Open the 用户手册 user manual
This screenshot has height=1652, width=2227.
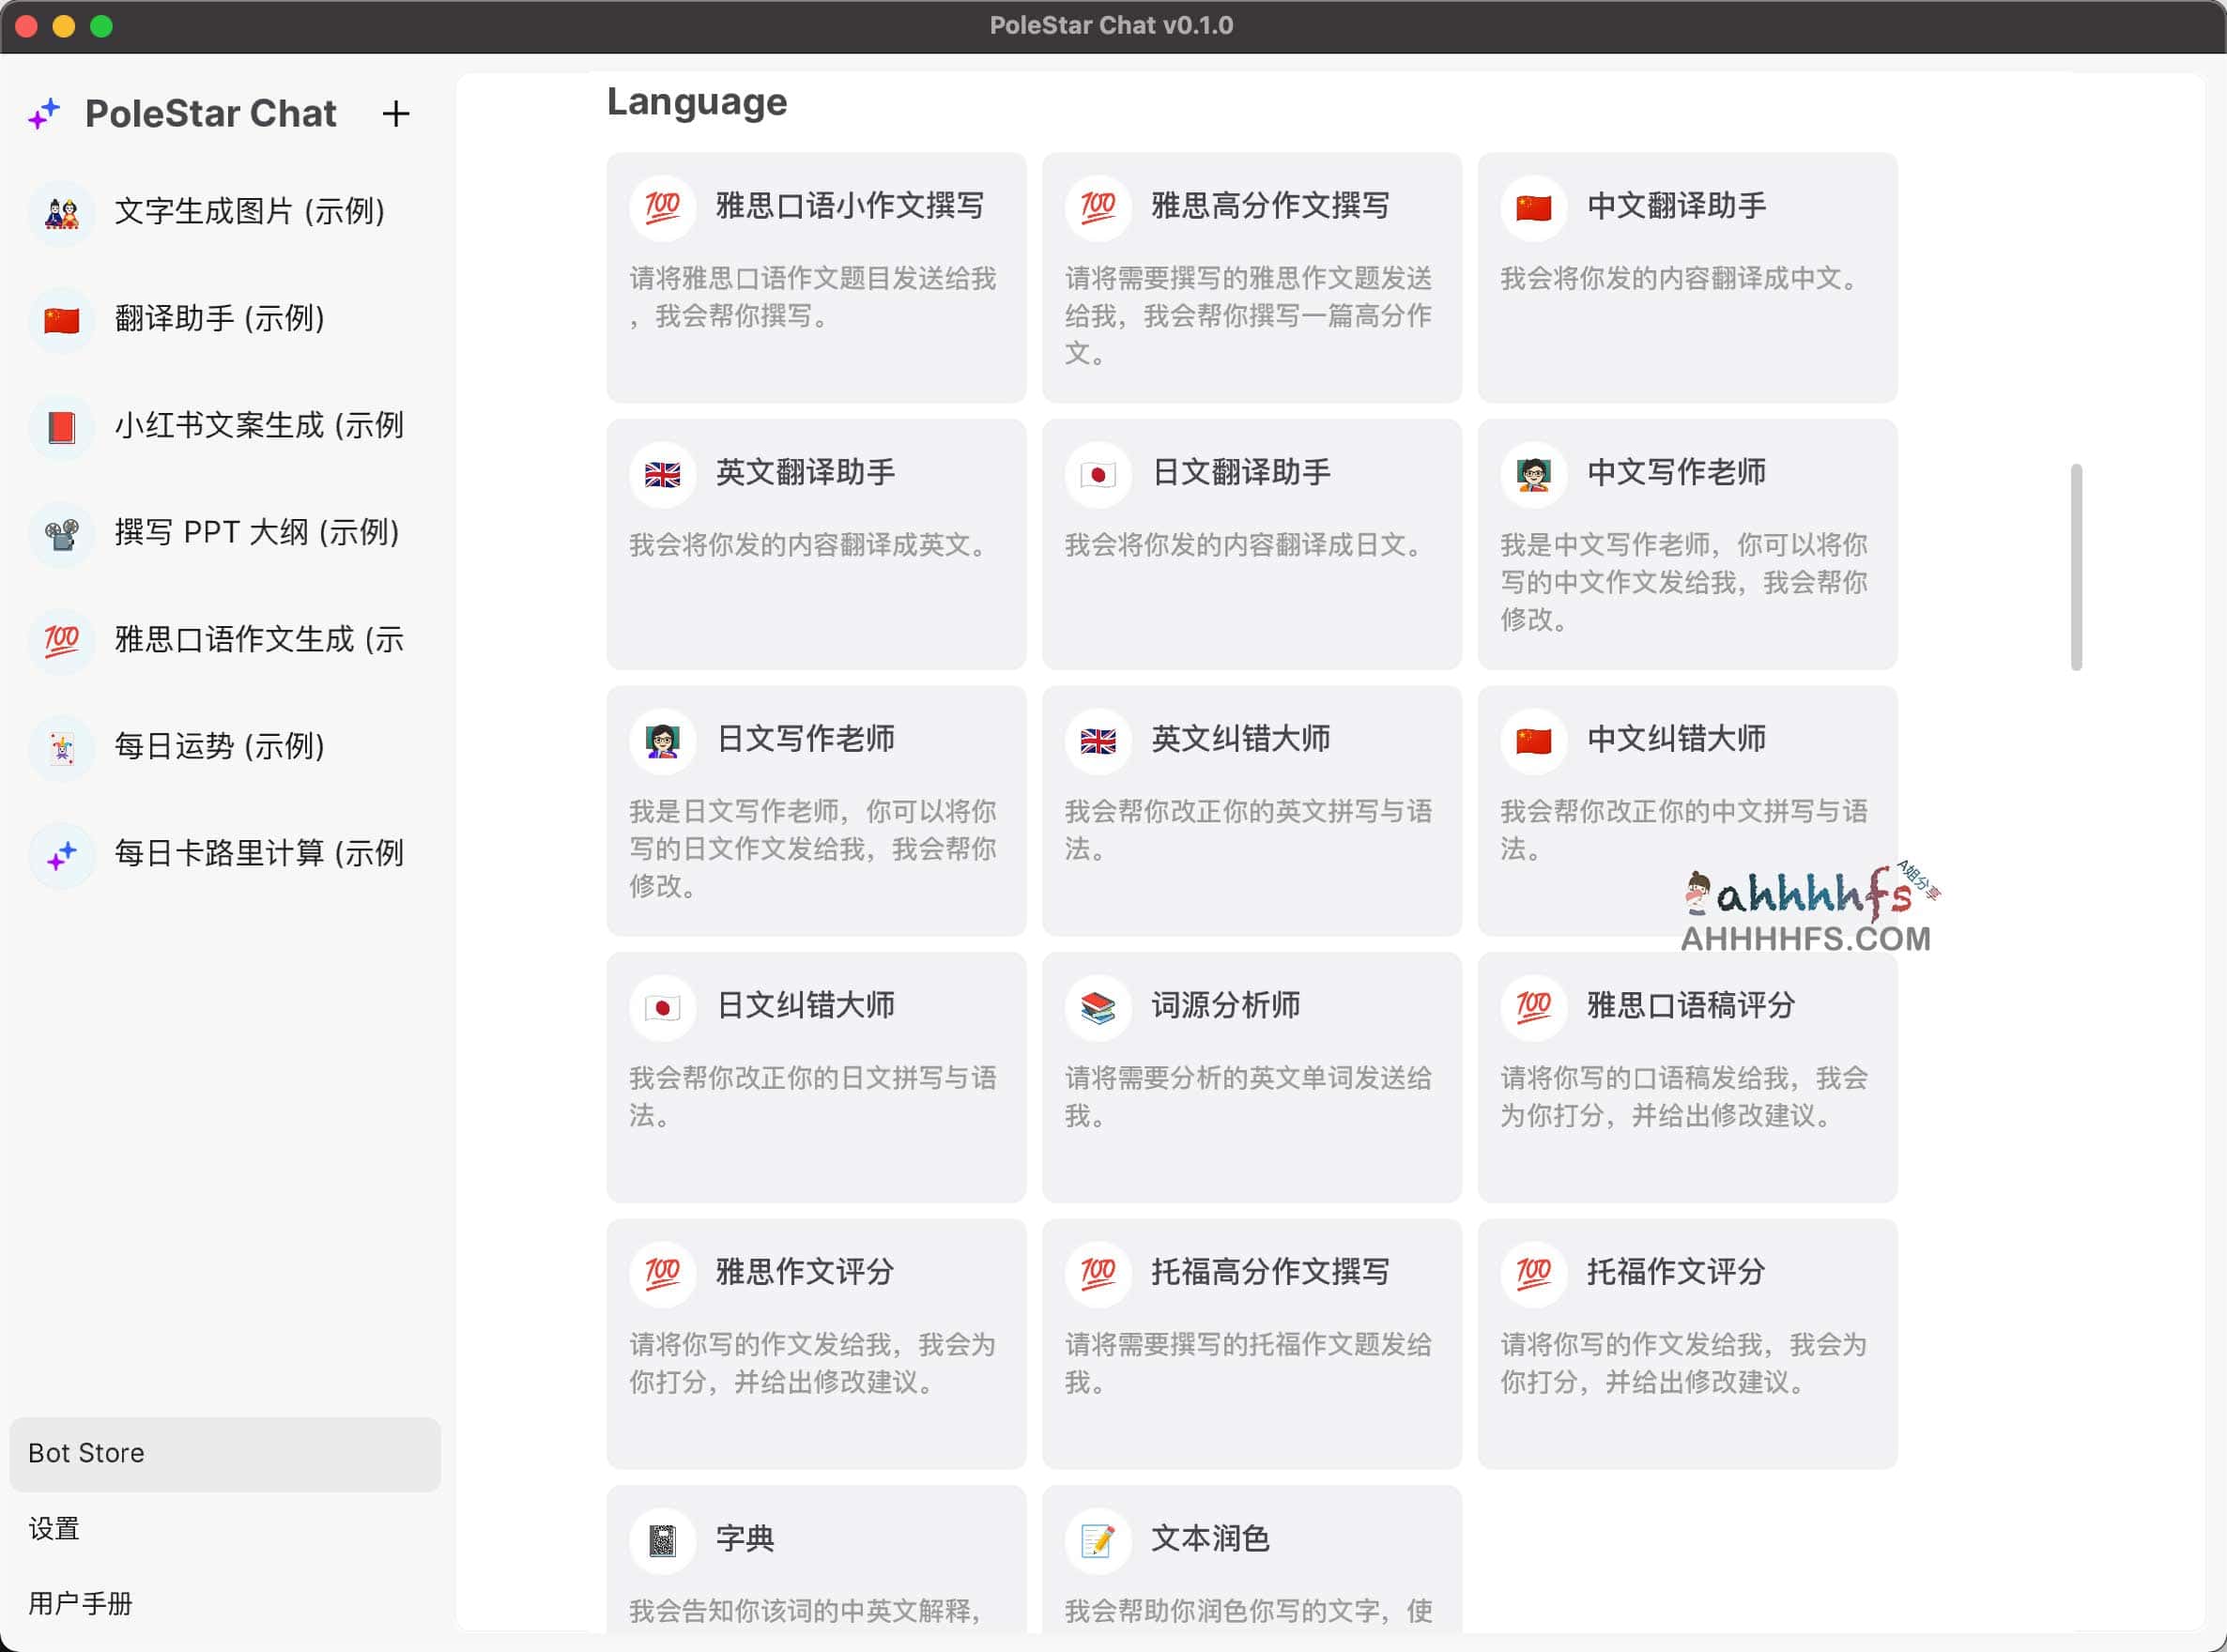coord(80,1603)
